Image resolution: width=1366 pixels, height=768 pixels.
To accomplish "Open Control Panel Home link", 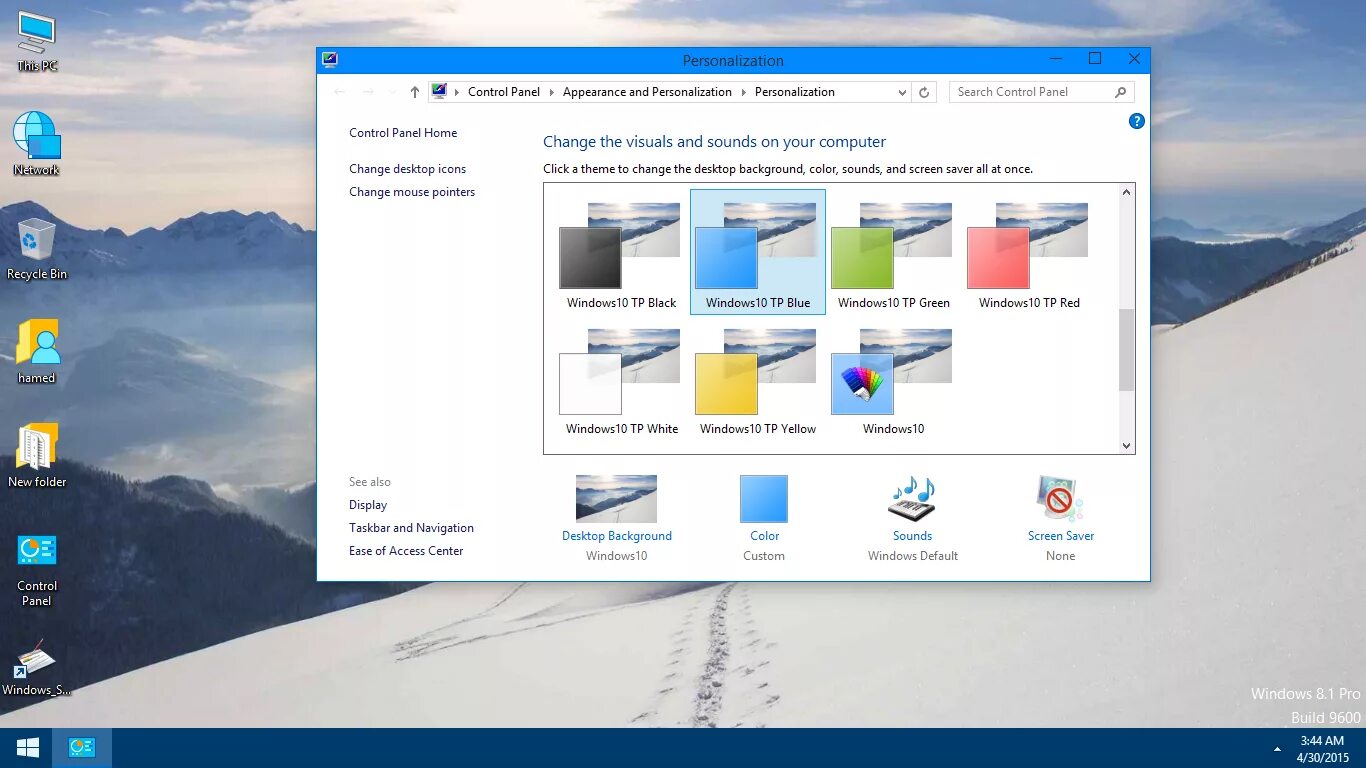I will tap(403, 133).
